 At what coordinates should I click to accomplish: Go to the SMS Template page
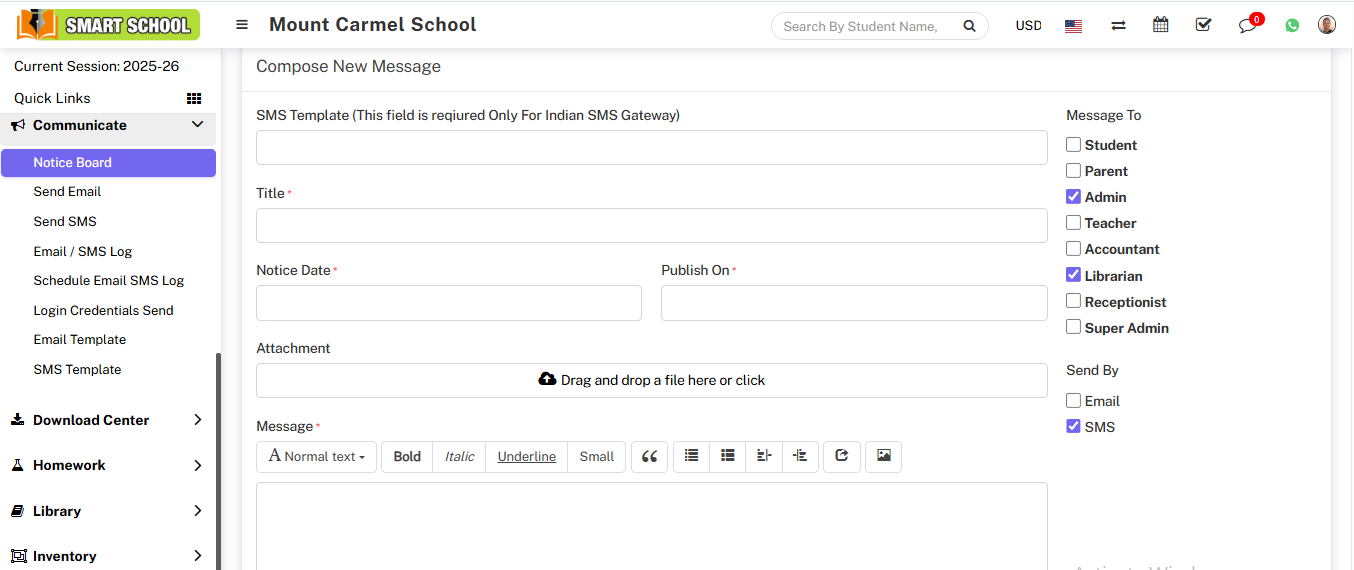tap(77, 370)
